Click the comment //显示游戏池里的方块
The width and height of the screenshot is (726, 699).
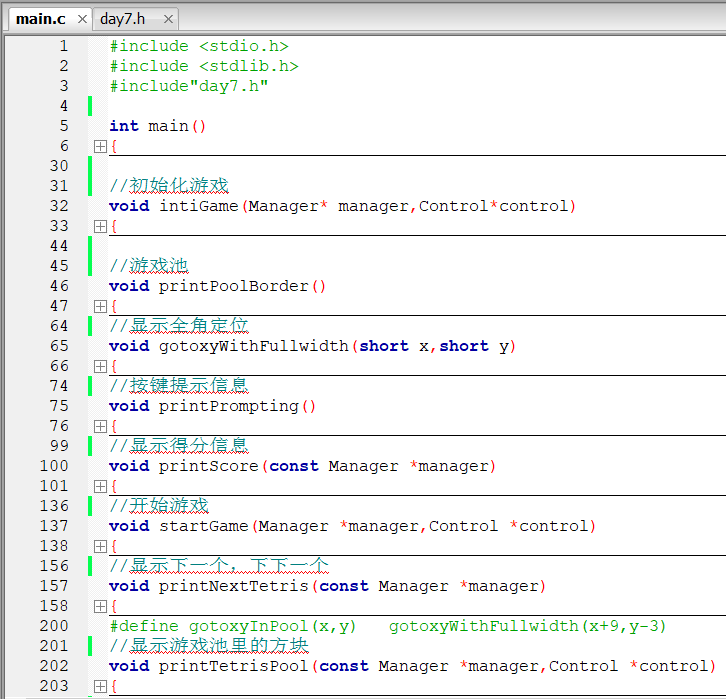coord(209,645)
